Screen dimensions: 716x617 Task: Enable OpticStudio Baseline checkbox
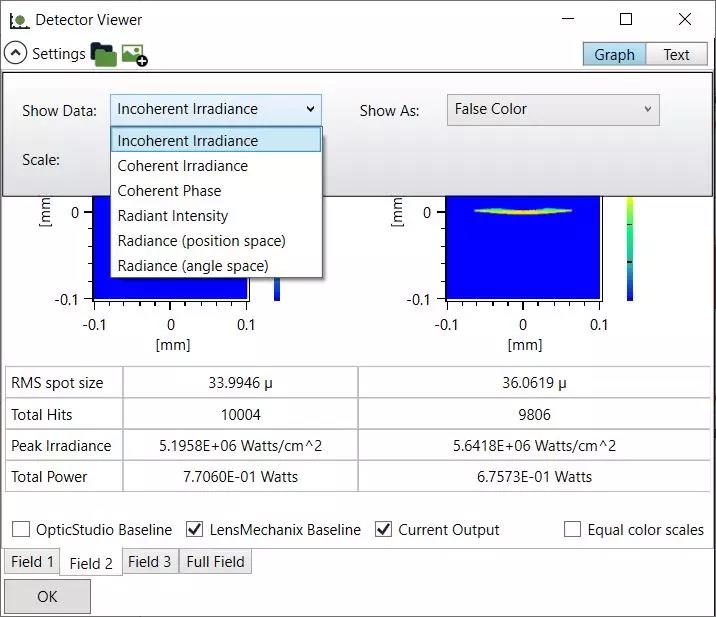click(x=21, y=529)
